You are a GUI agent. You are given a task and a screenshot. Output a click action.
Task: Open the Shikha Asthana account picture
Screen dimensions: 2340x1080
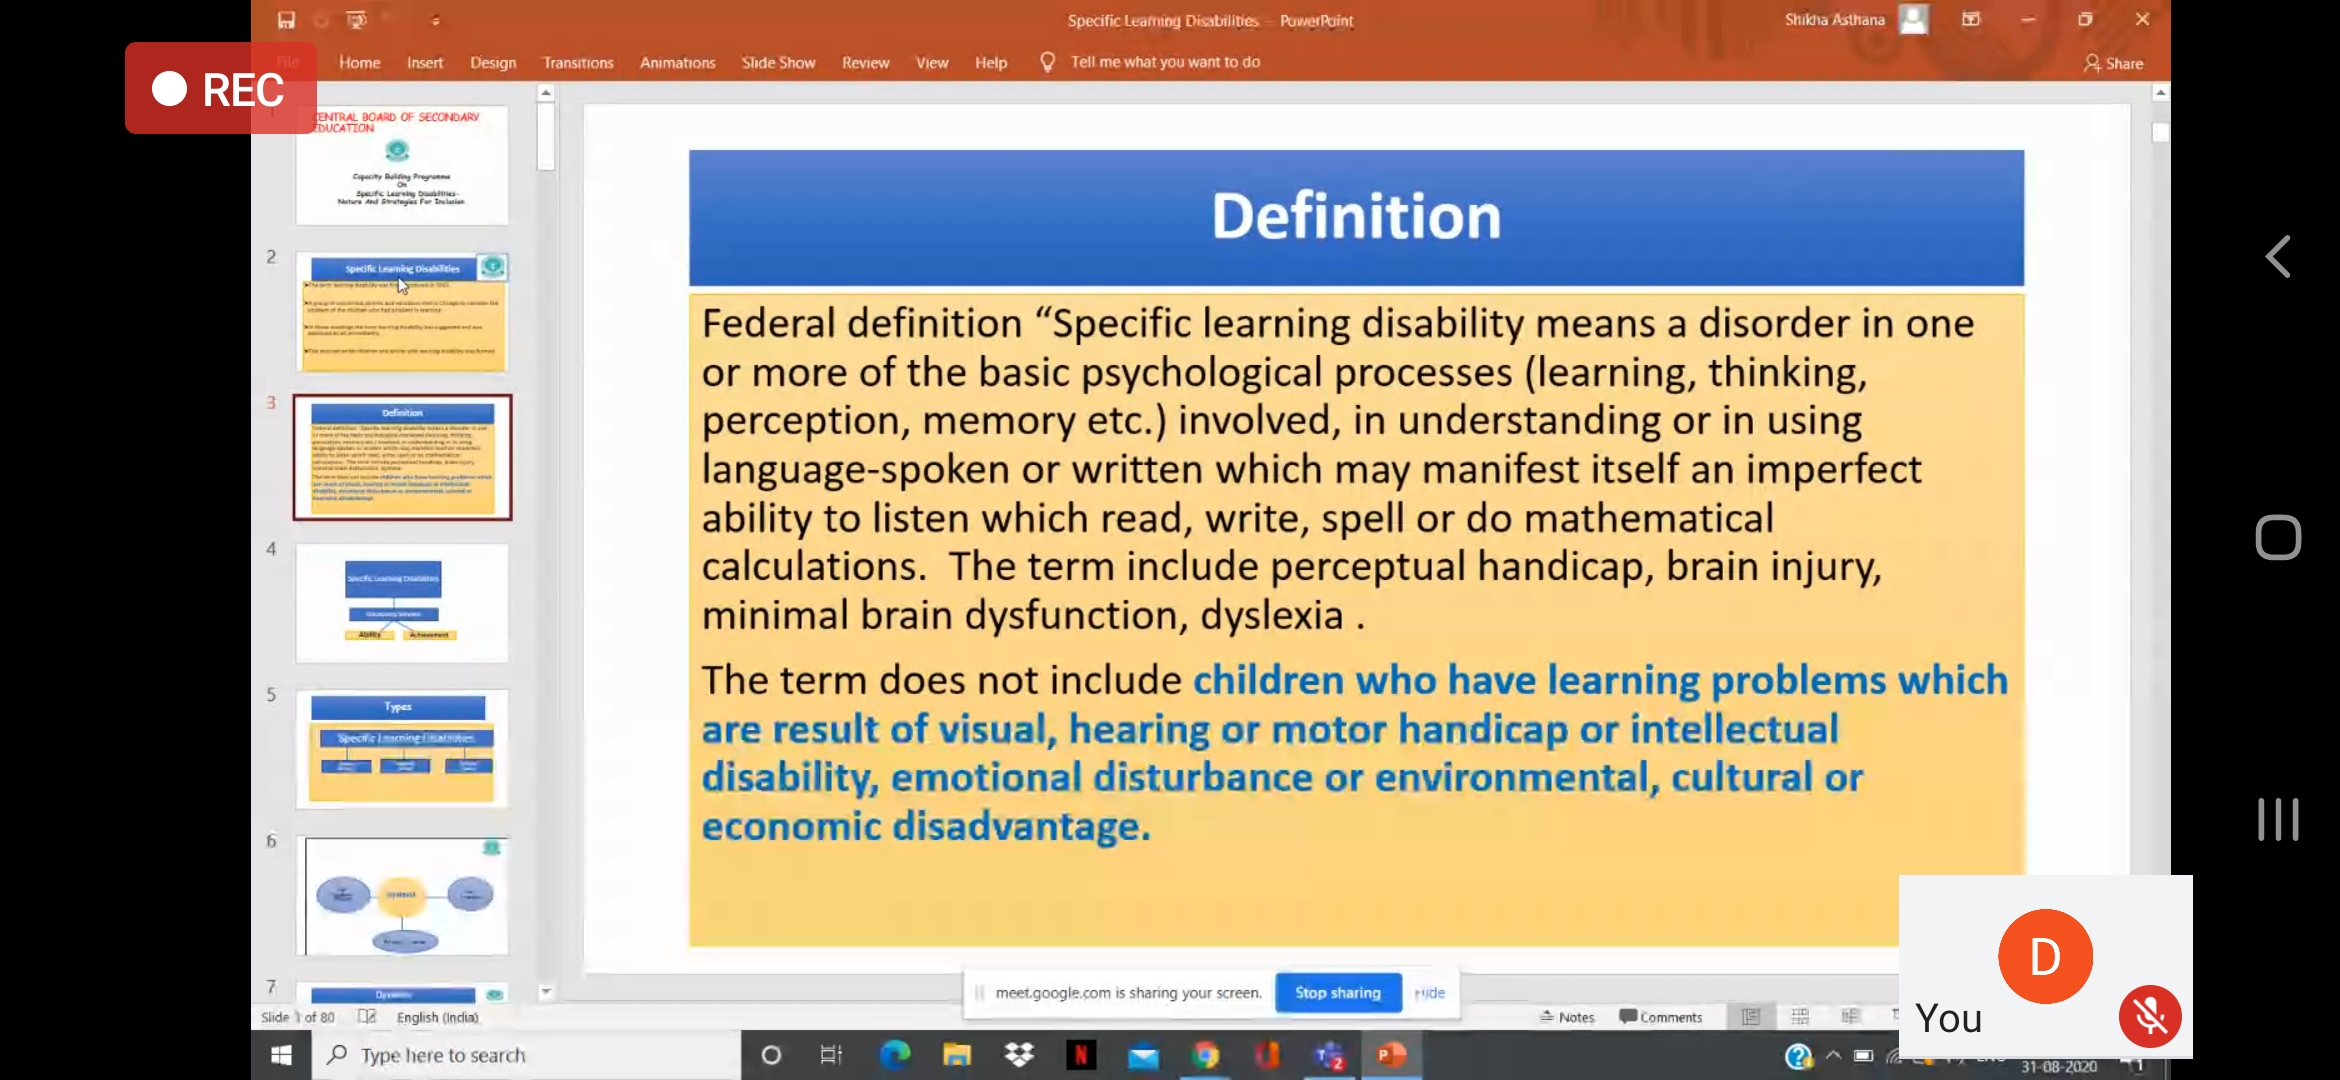[x=1913, y=20]
